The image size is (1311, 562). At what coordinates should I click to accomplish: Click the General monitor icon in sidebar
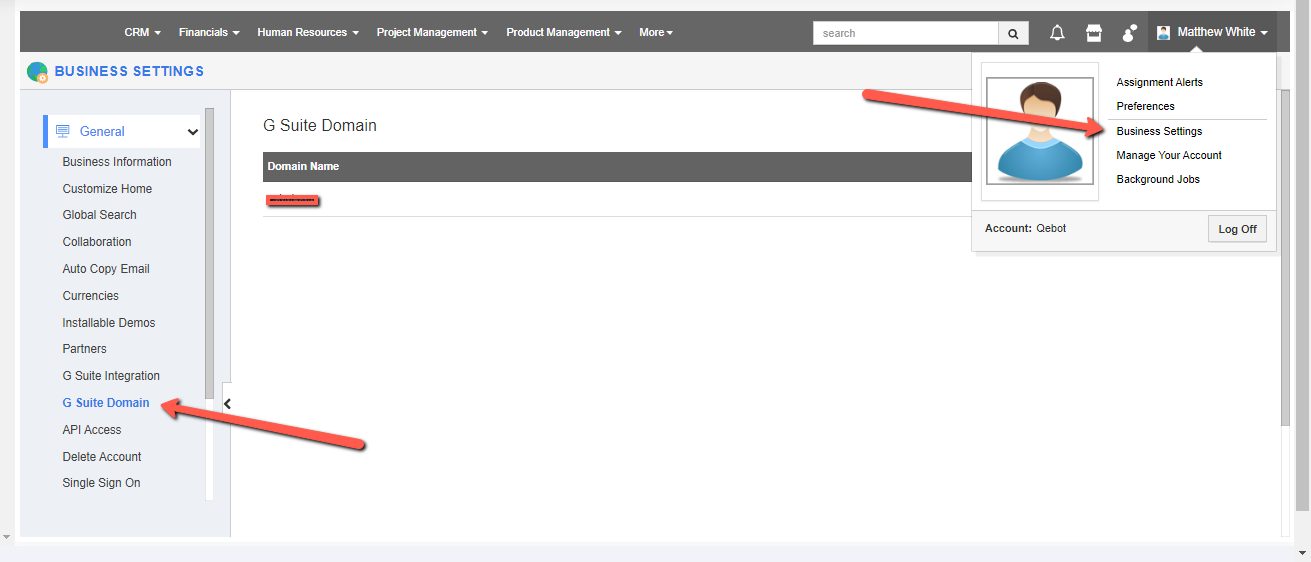click(x=63, y=131)
